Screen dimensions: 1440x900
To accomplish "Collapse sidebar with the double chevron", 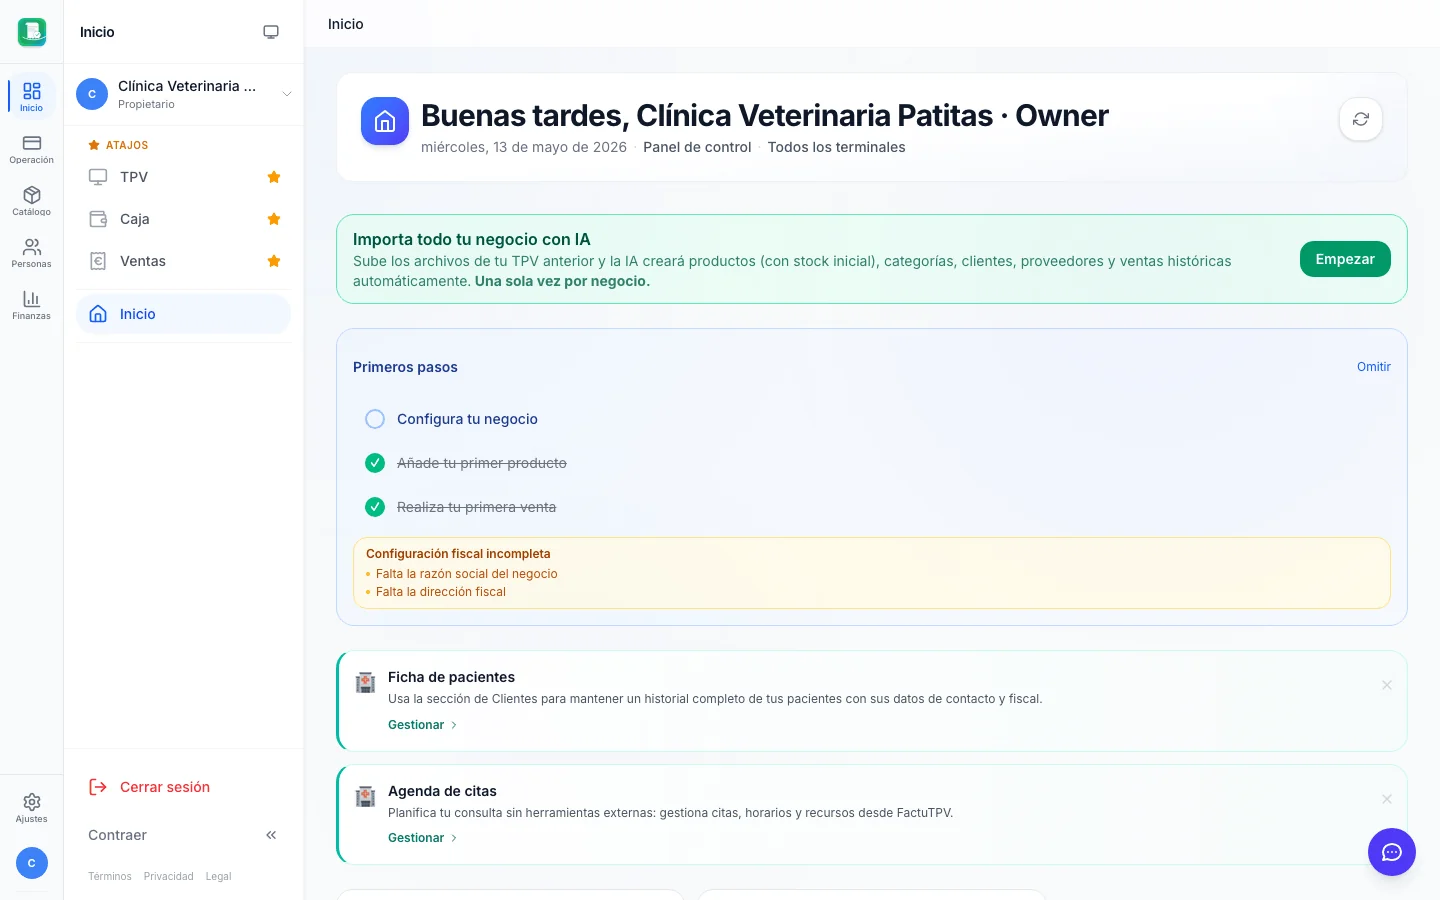I will point(271,835).
